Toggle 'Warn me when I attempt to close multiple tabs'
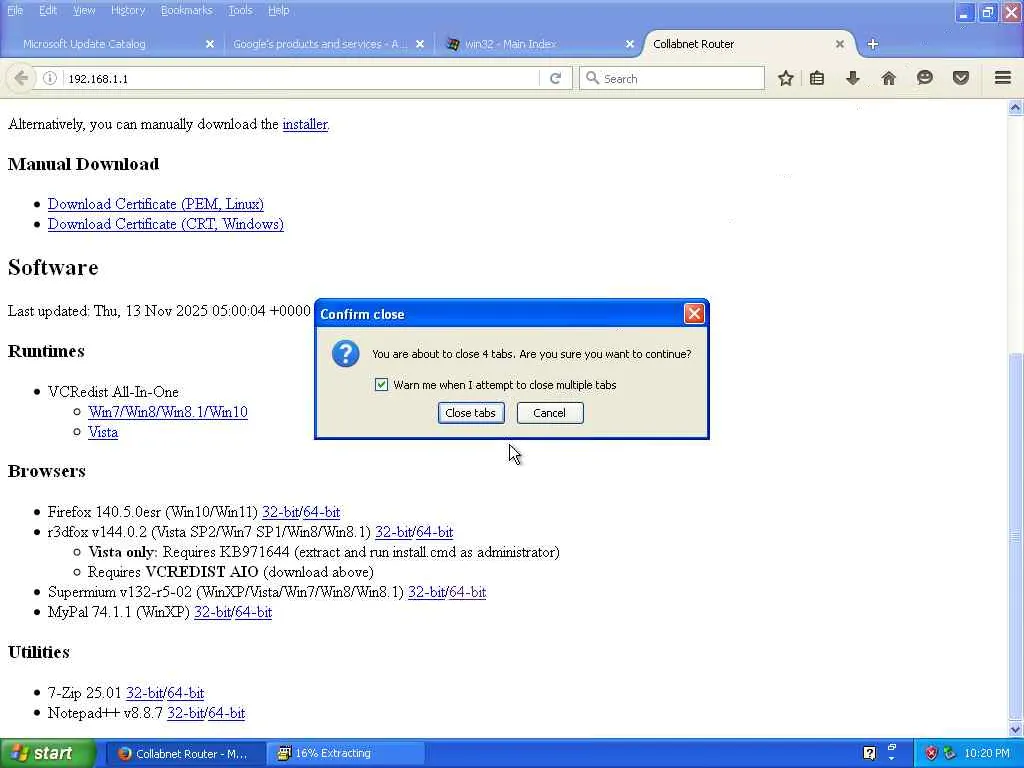Image resolution: width=1024 pixels, height=768 pixels. (381, 385)
